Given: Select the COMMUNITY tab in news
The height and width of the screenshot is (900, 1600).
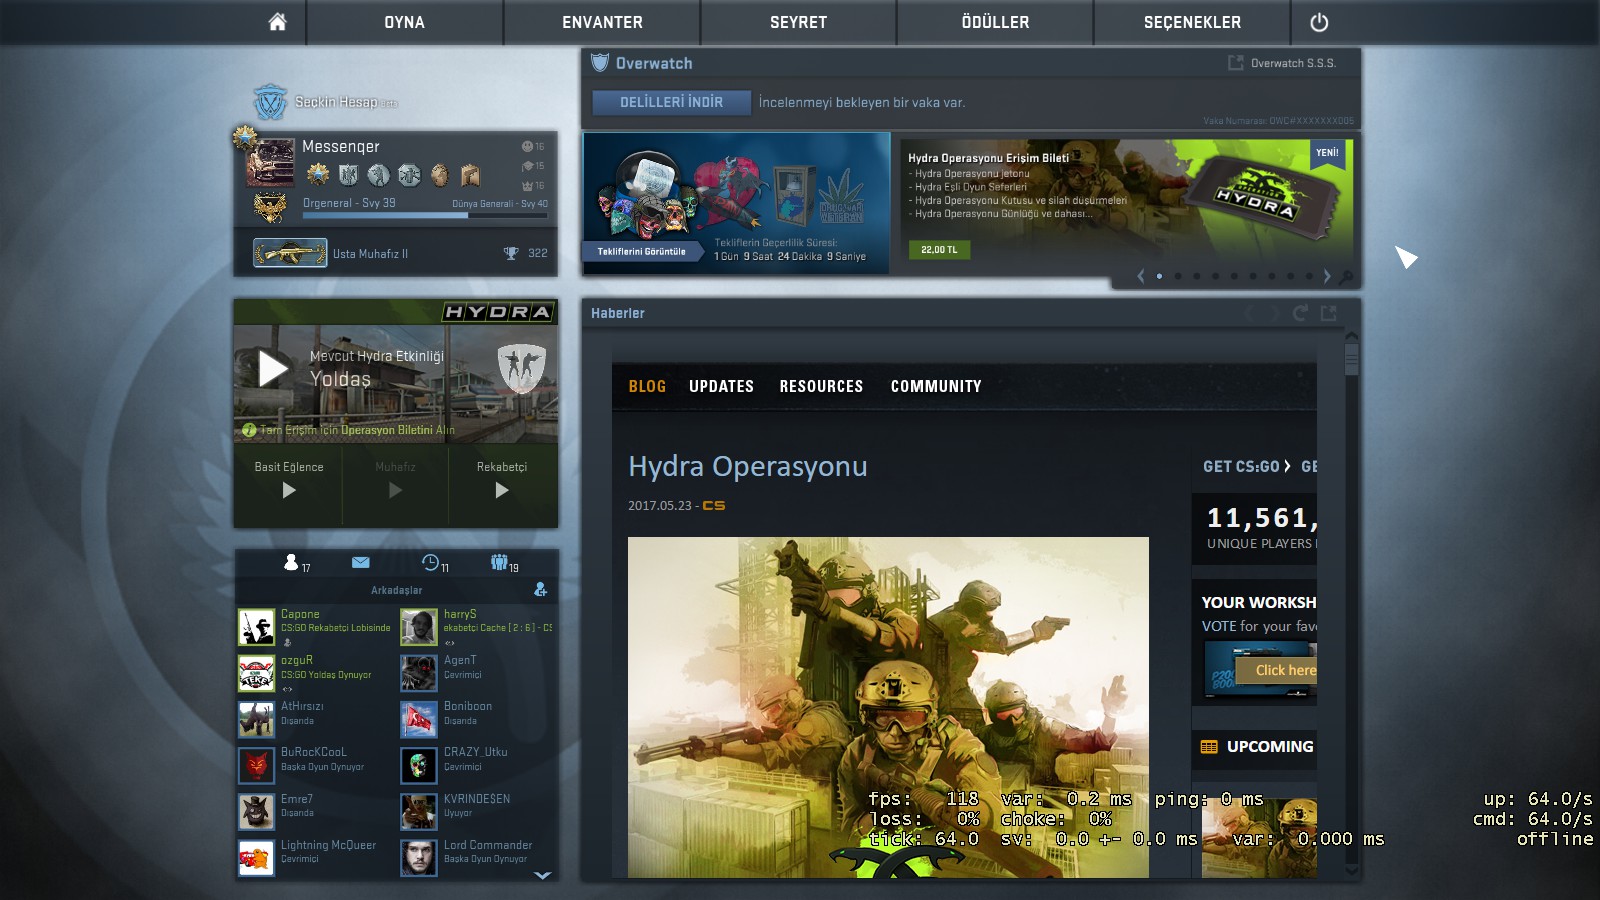Looking at the screenshot, I should 936,386.
